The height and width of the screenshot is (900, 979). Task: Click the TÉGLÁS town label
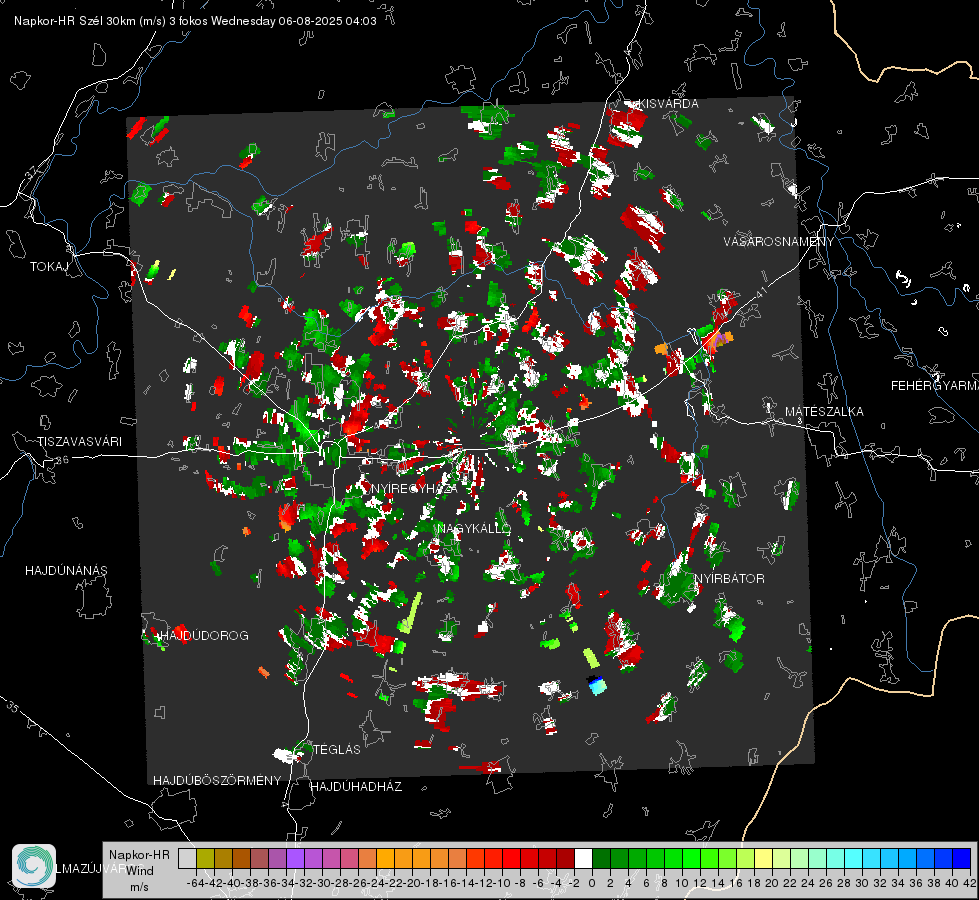coord(337,749)
